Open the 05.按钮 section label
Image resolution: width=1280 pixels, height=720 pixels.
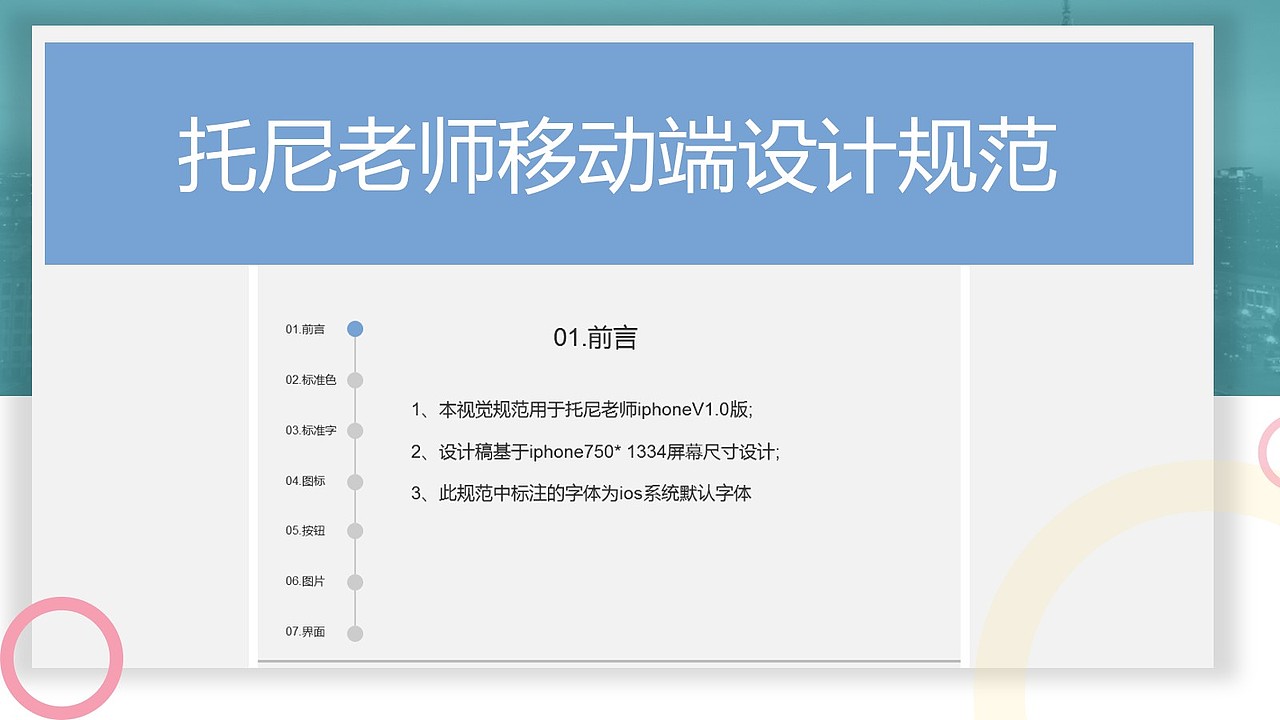[305, 531]
